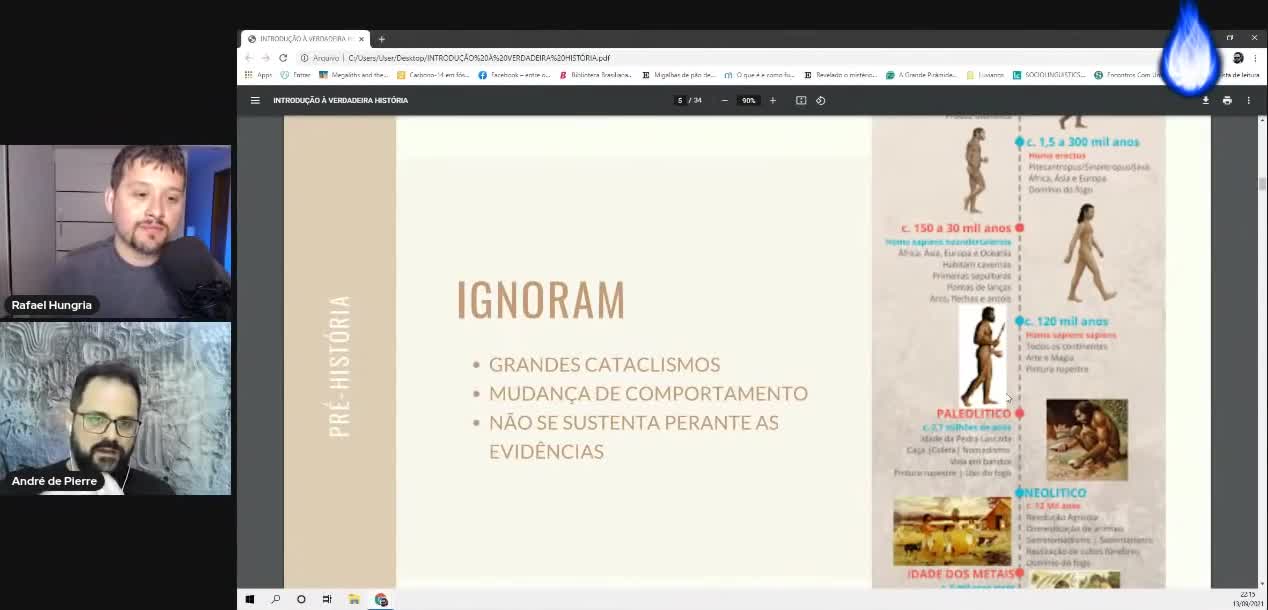Open the Apps bookmarks shortcut
The width and height of the screenshot is (1268, 610).
[x=258, y=75]
